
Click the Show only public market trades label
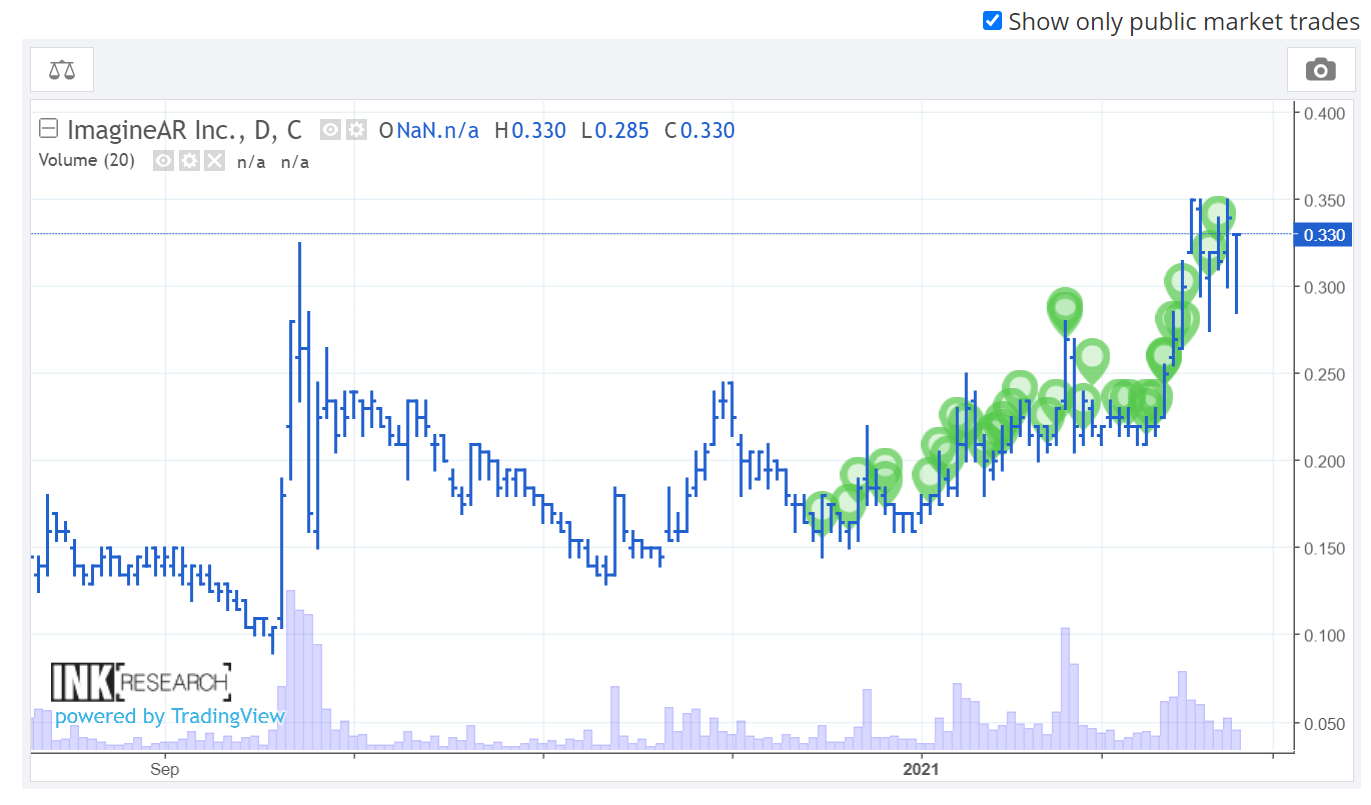pyautogui.click(x=1183, y=21)
